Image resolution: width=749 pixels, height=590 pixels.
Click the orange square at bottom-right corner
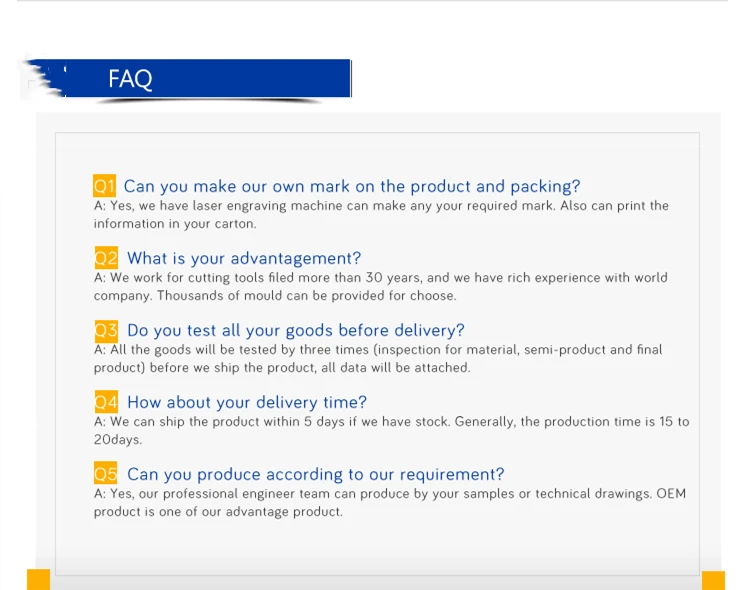tap(713, 580)
